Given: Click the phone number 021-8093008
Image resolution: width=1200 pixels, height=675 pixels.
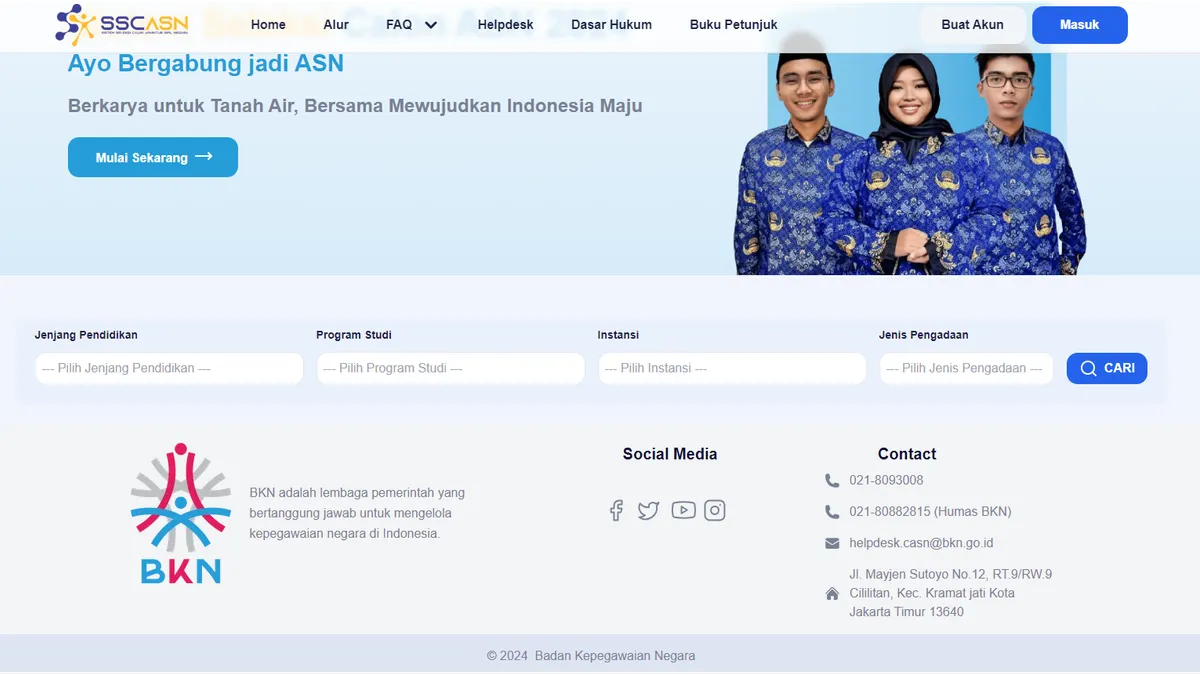Looking at the screenshot, I should point(886,480).
